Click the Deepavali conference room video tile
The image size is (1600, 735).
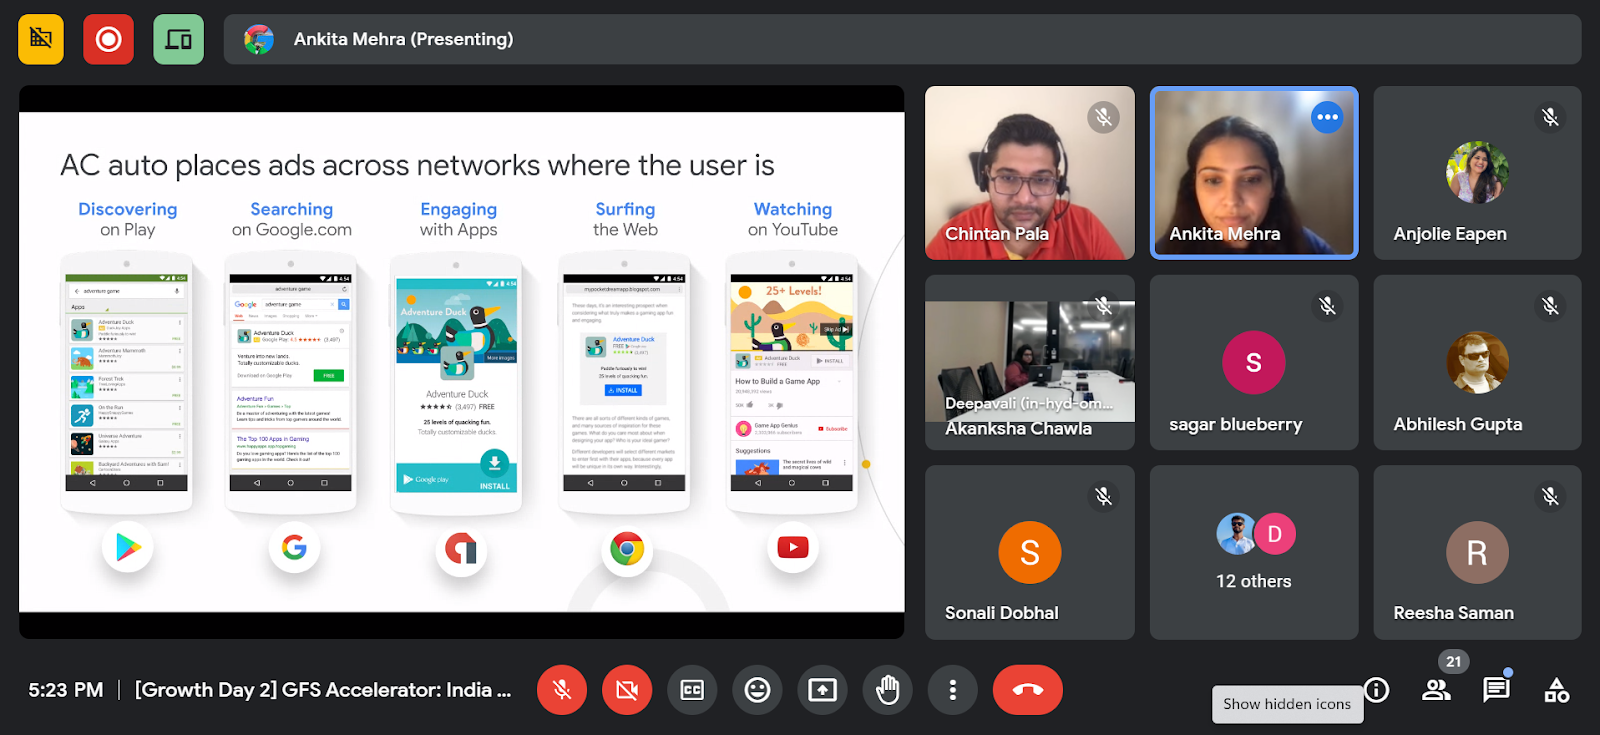[1029, 362]
